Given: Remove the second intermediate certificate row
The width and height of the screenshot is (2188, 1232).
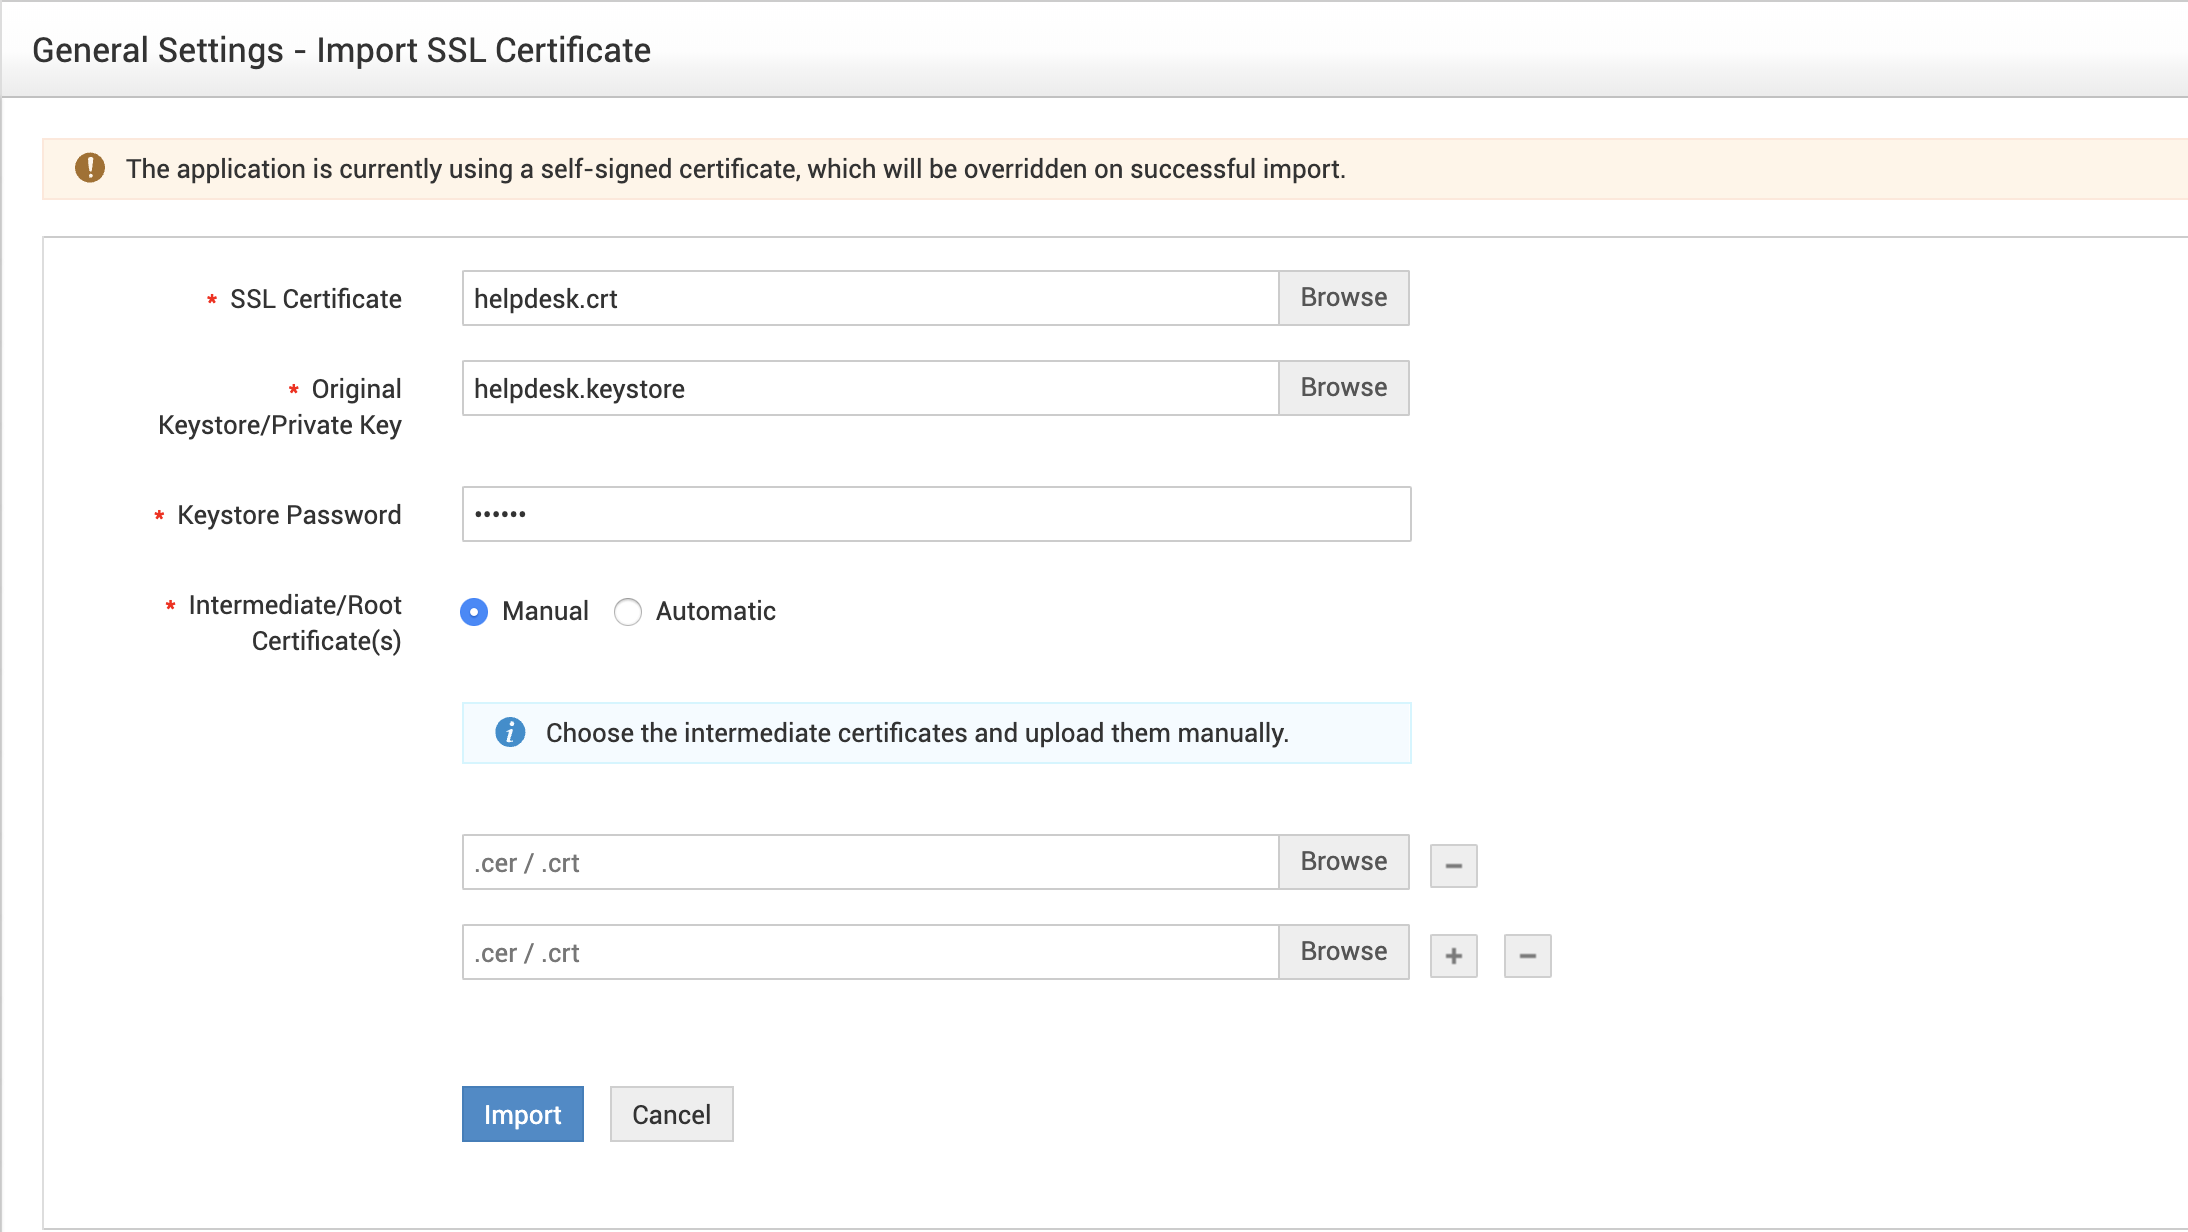Looking at the screenshot, I should (1527, 955).
